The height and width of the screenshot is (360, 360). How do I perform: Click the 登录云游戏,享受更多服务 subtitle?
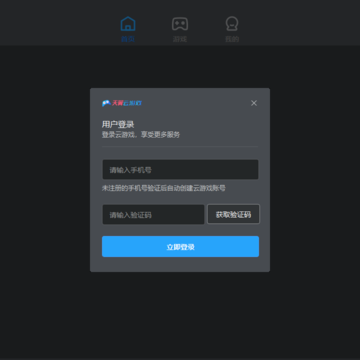click(141, 135)
